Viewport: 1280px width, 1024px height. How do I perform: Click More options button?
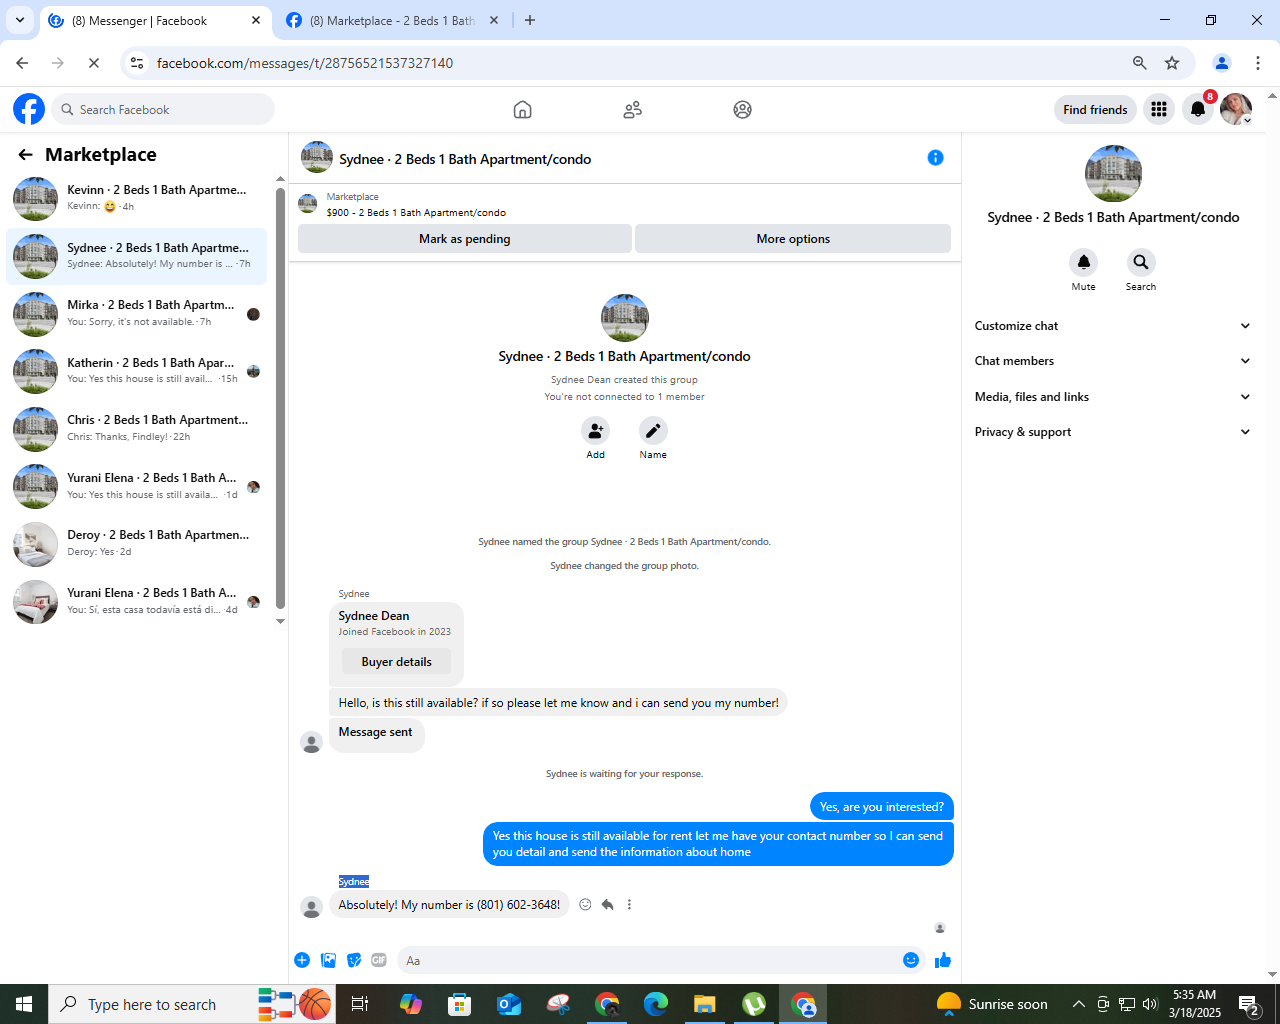(x=793, y=239)
